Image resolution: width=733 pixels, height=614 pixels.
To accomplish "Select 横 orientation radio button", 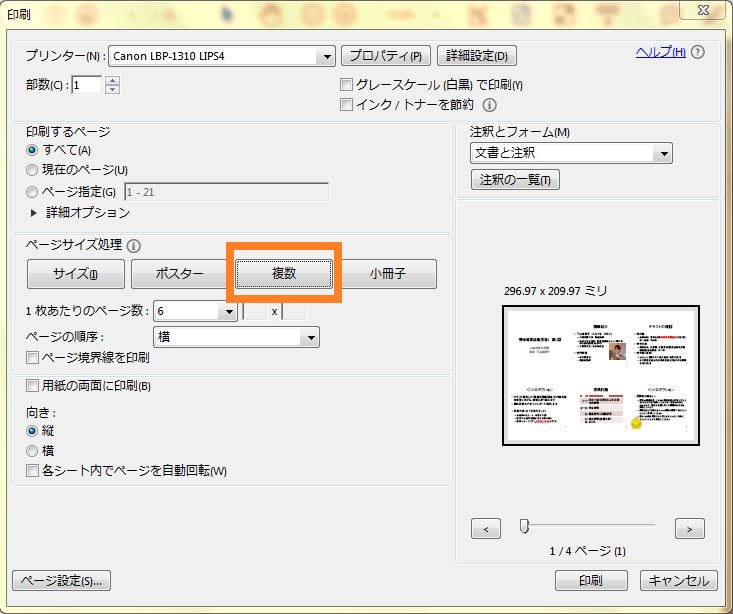I will pyautogui.click(x=32, y=451).
